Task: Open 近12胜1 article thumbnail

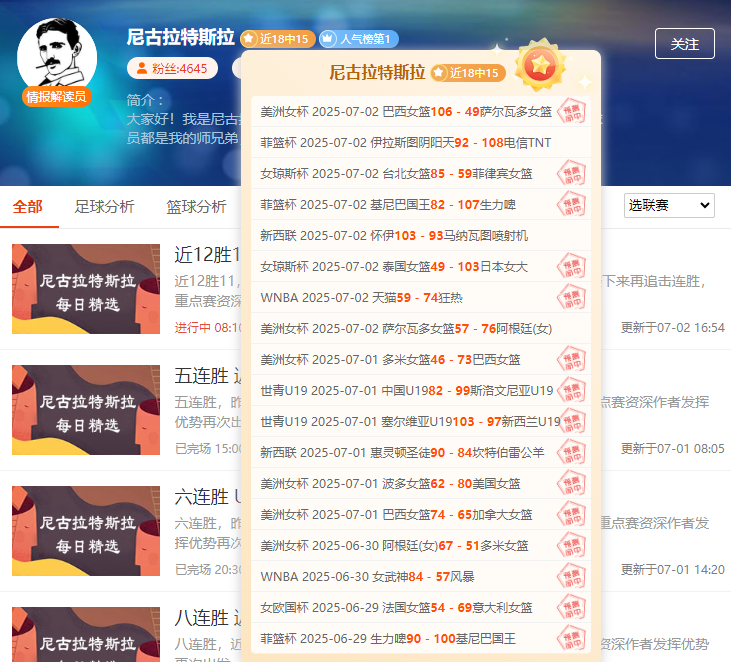Action: (86, 289)
